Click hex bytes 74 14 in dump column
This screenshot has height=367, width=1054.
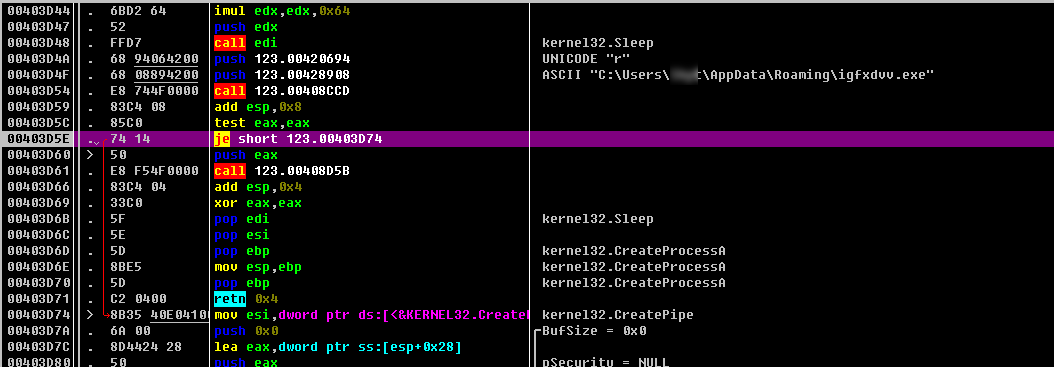[134, 139]
